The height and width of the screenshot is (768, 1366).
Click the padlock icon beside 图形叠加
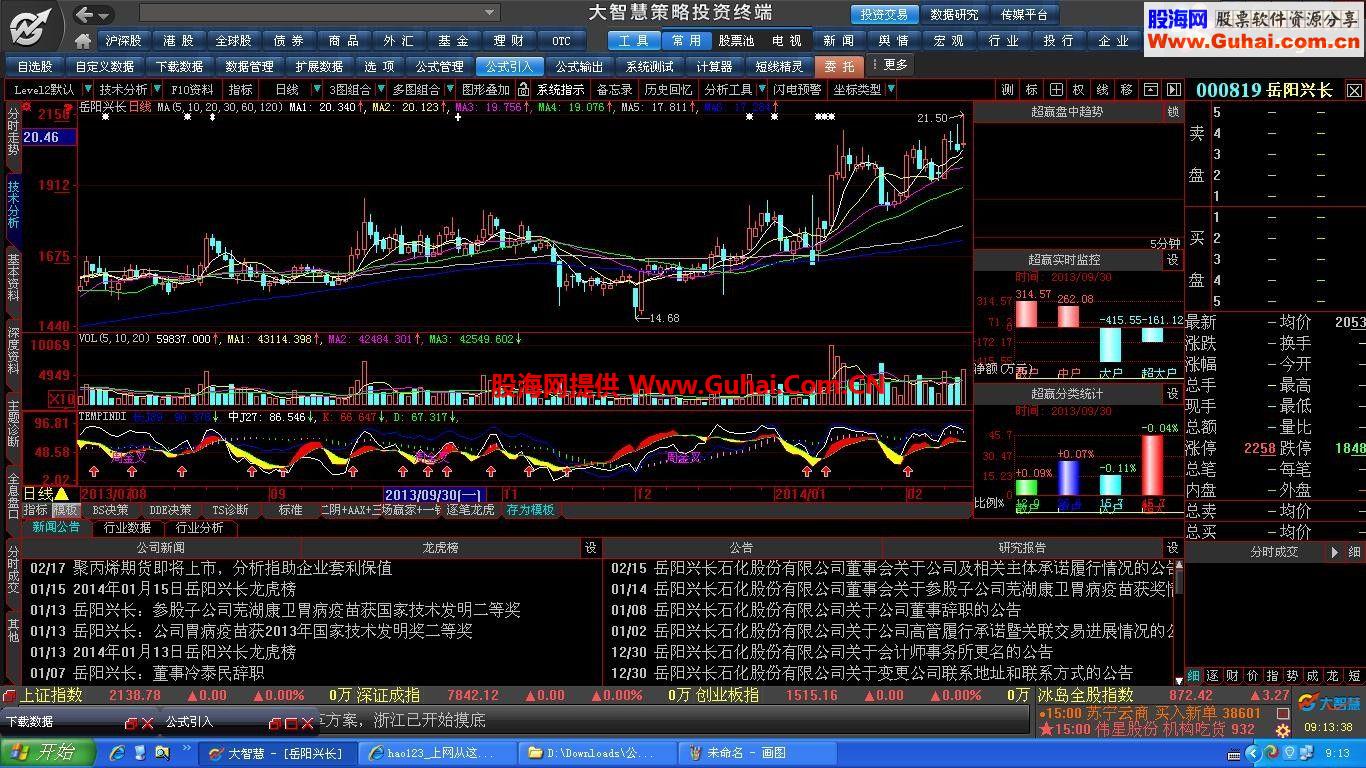coord(524,90)
